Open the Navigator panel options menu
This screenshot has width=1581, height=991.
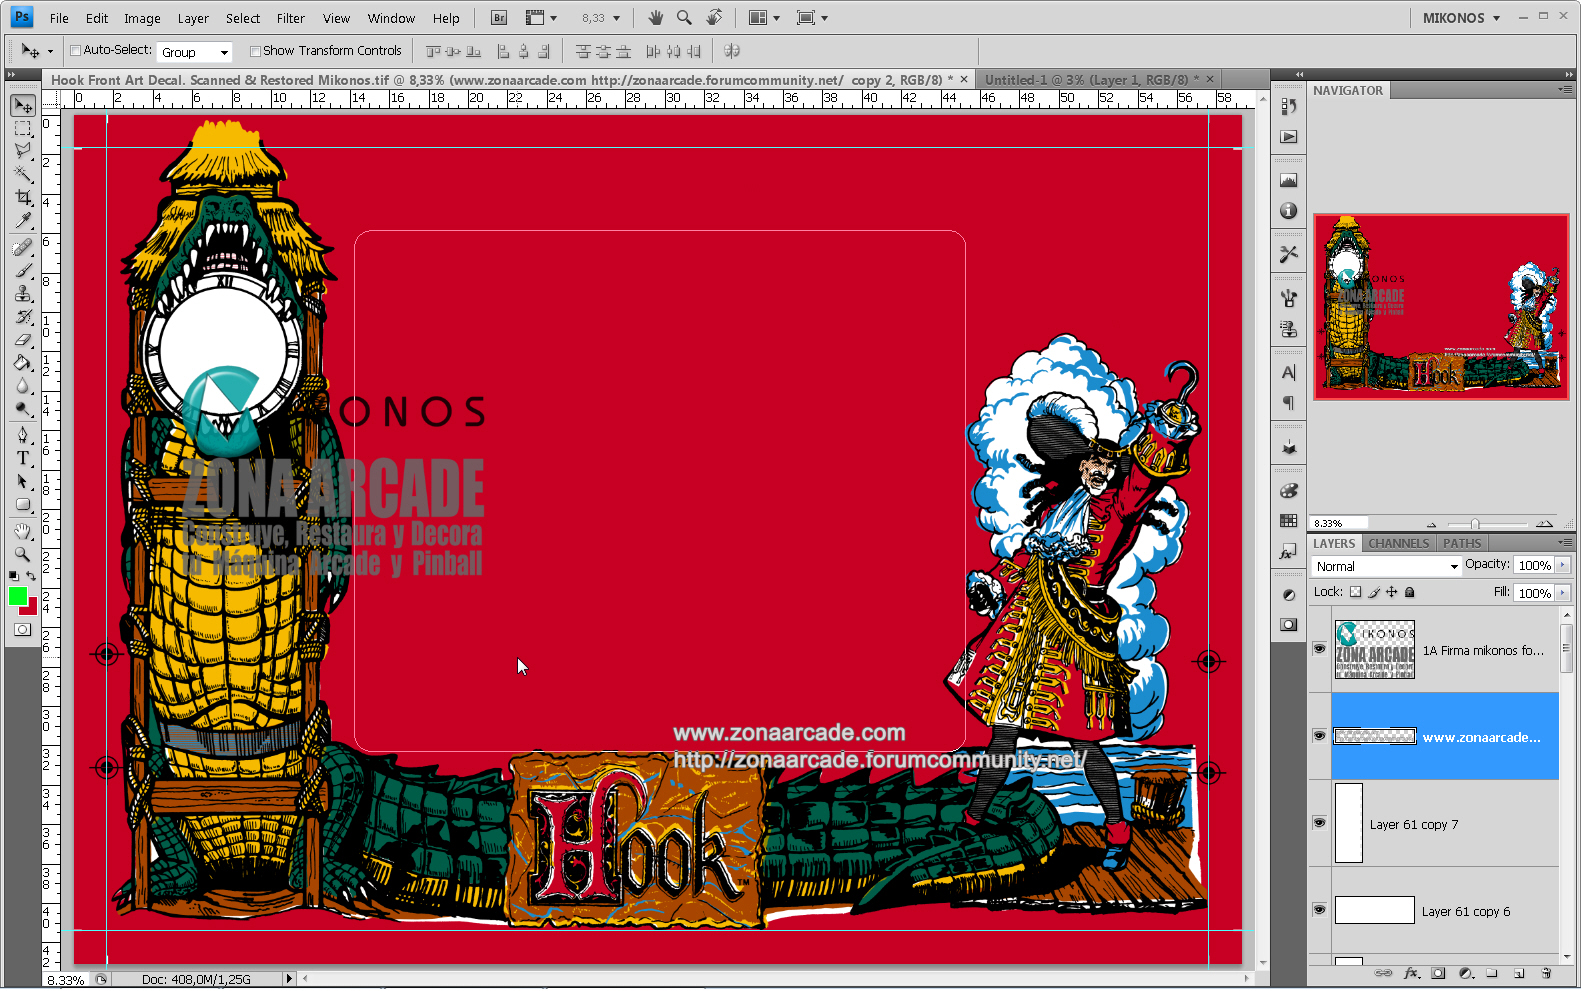[1565, 90]
